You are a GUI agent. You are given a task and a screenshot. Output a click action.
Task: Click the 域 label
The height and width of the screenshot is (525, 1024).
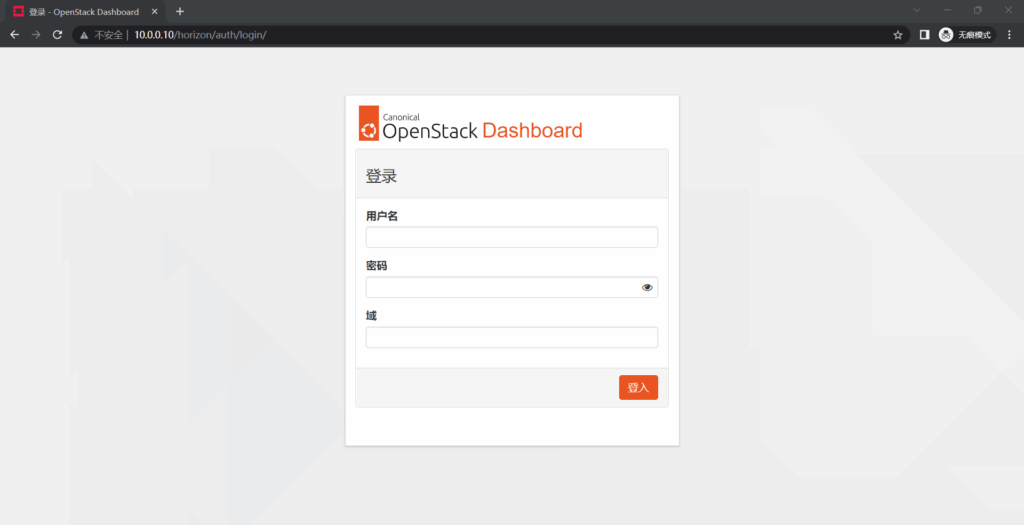pyautogui.click(x=371, y=316)
